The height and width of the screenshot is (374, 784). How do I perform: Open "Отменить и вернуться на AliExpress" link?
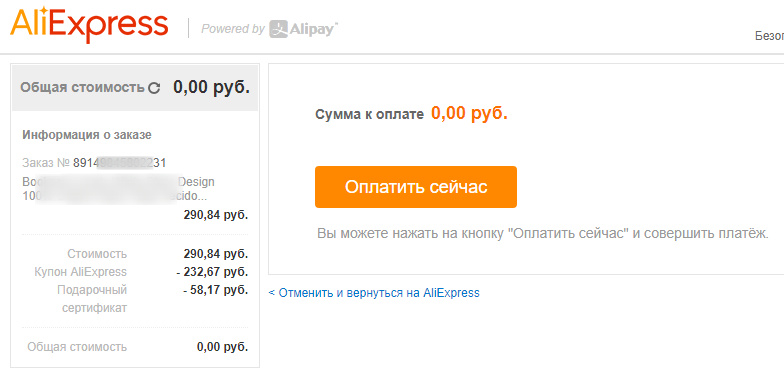[374, 292]
